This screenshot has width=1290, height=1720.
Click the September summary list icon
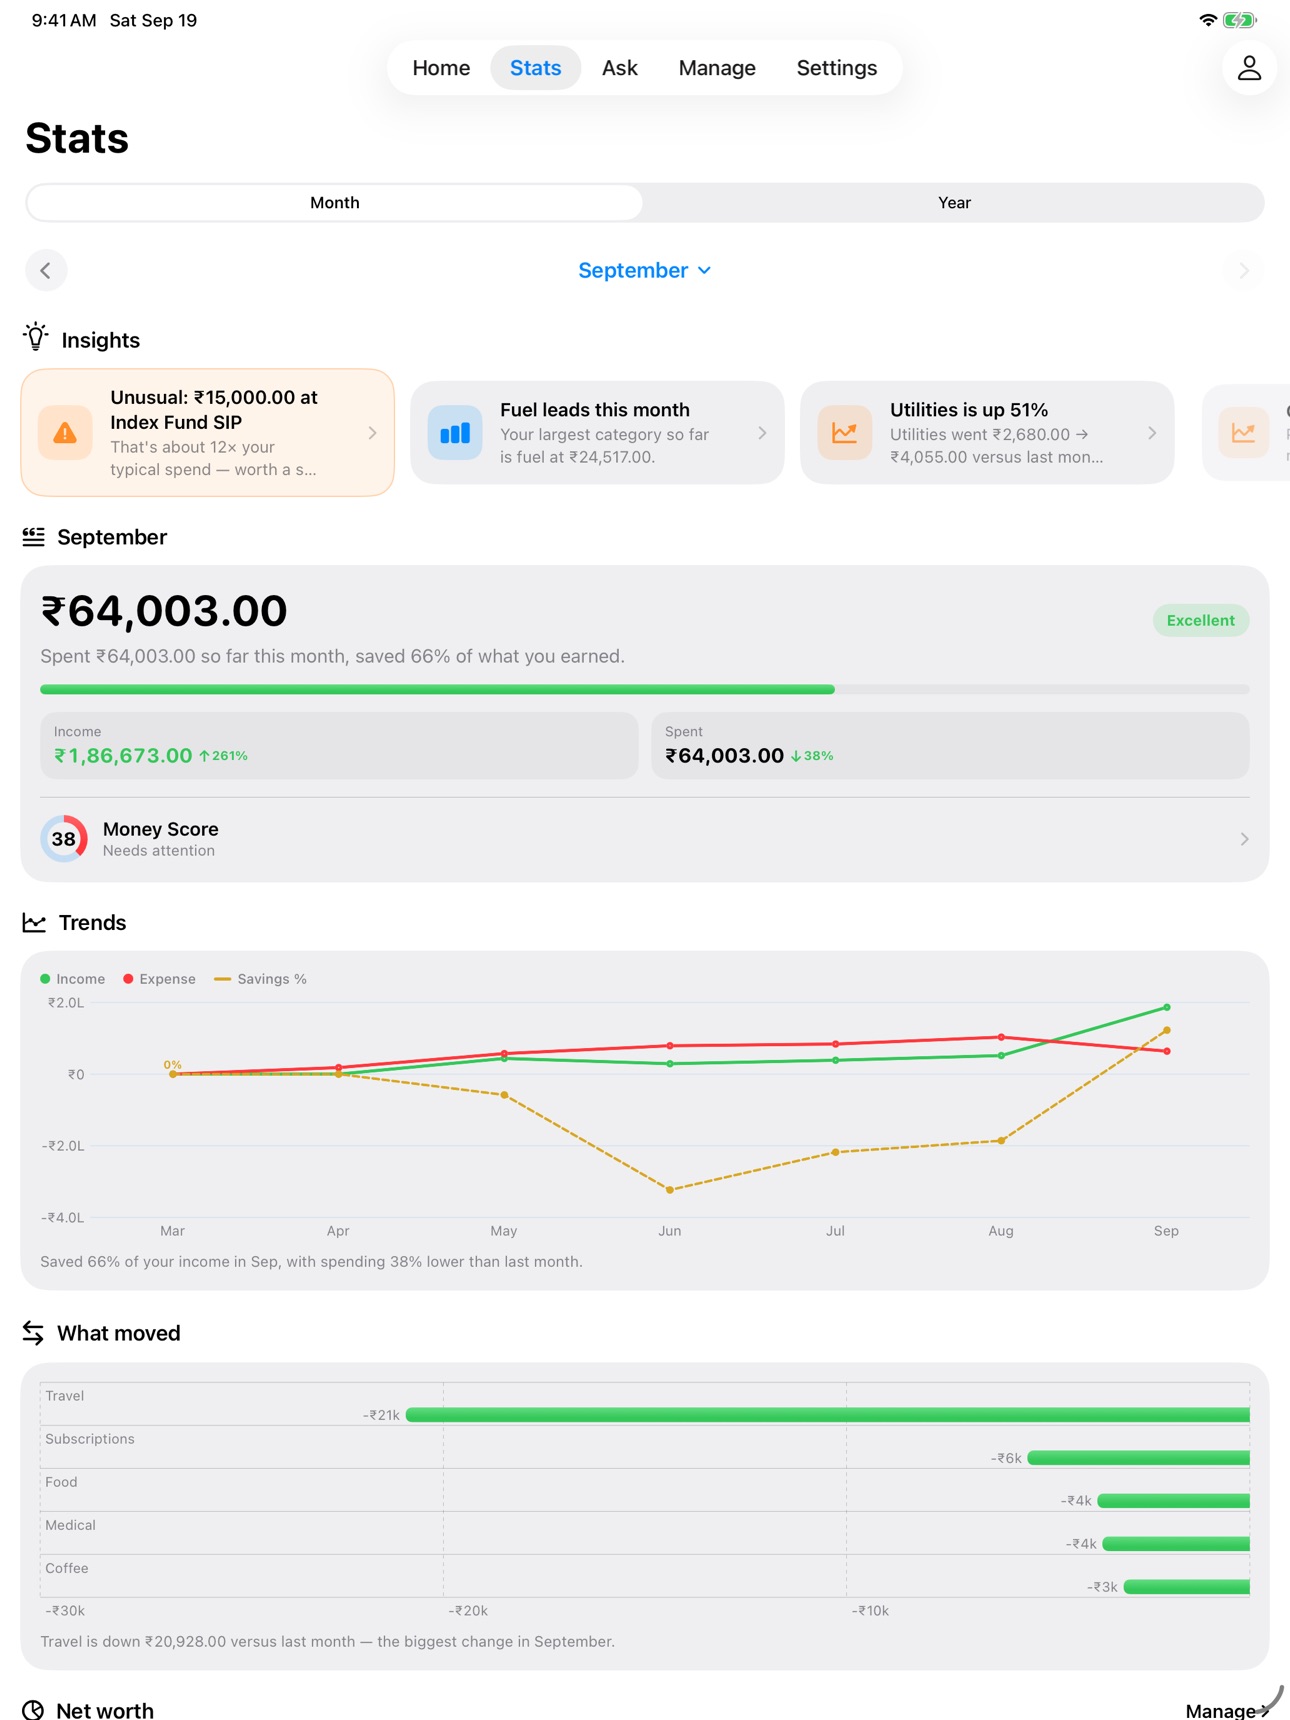point(33,537)
